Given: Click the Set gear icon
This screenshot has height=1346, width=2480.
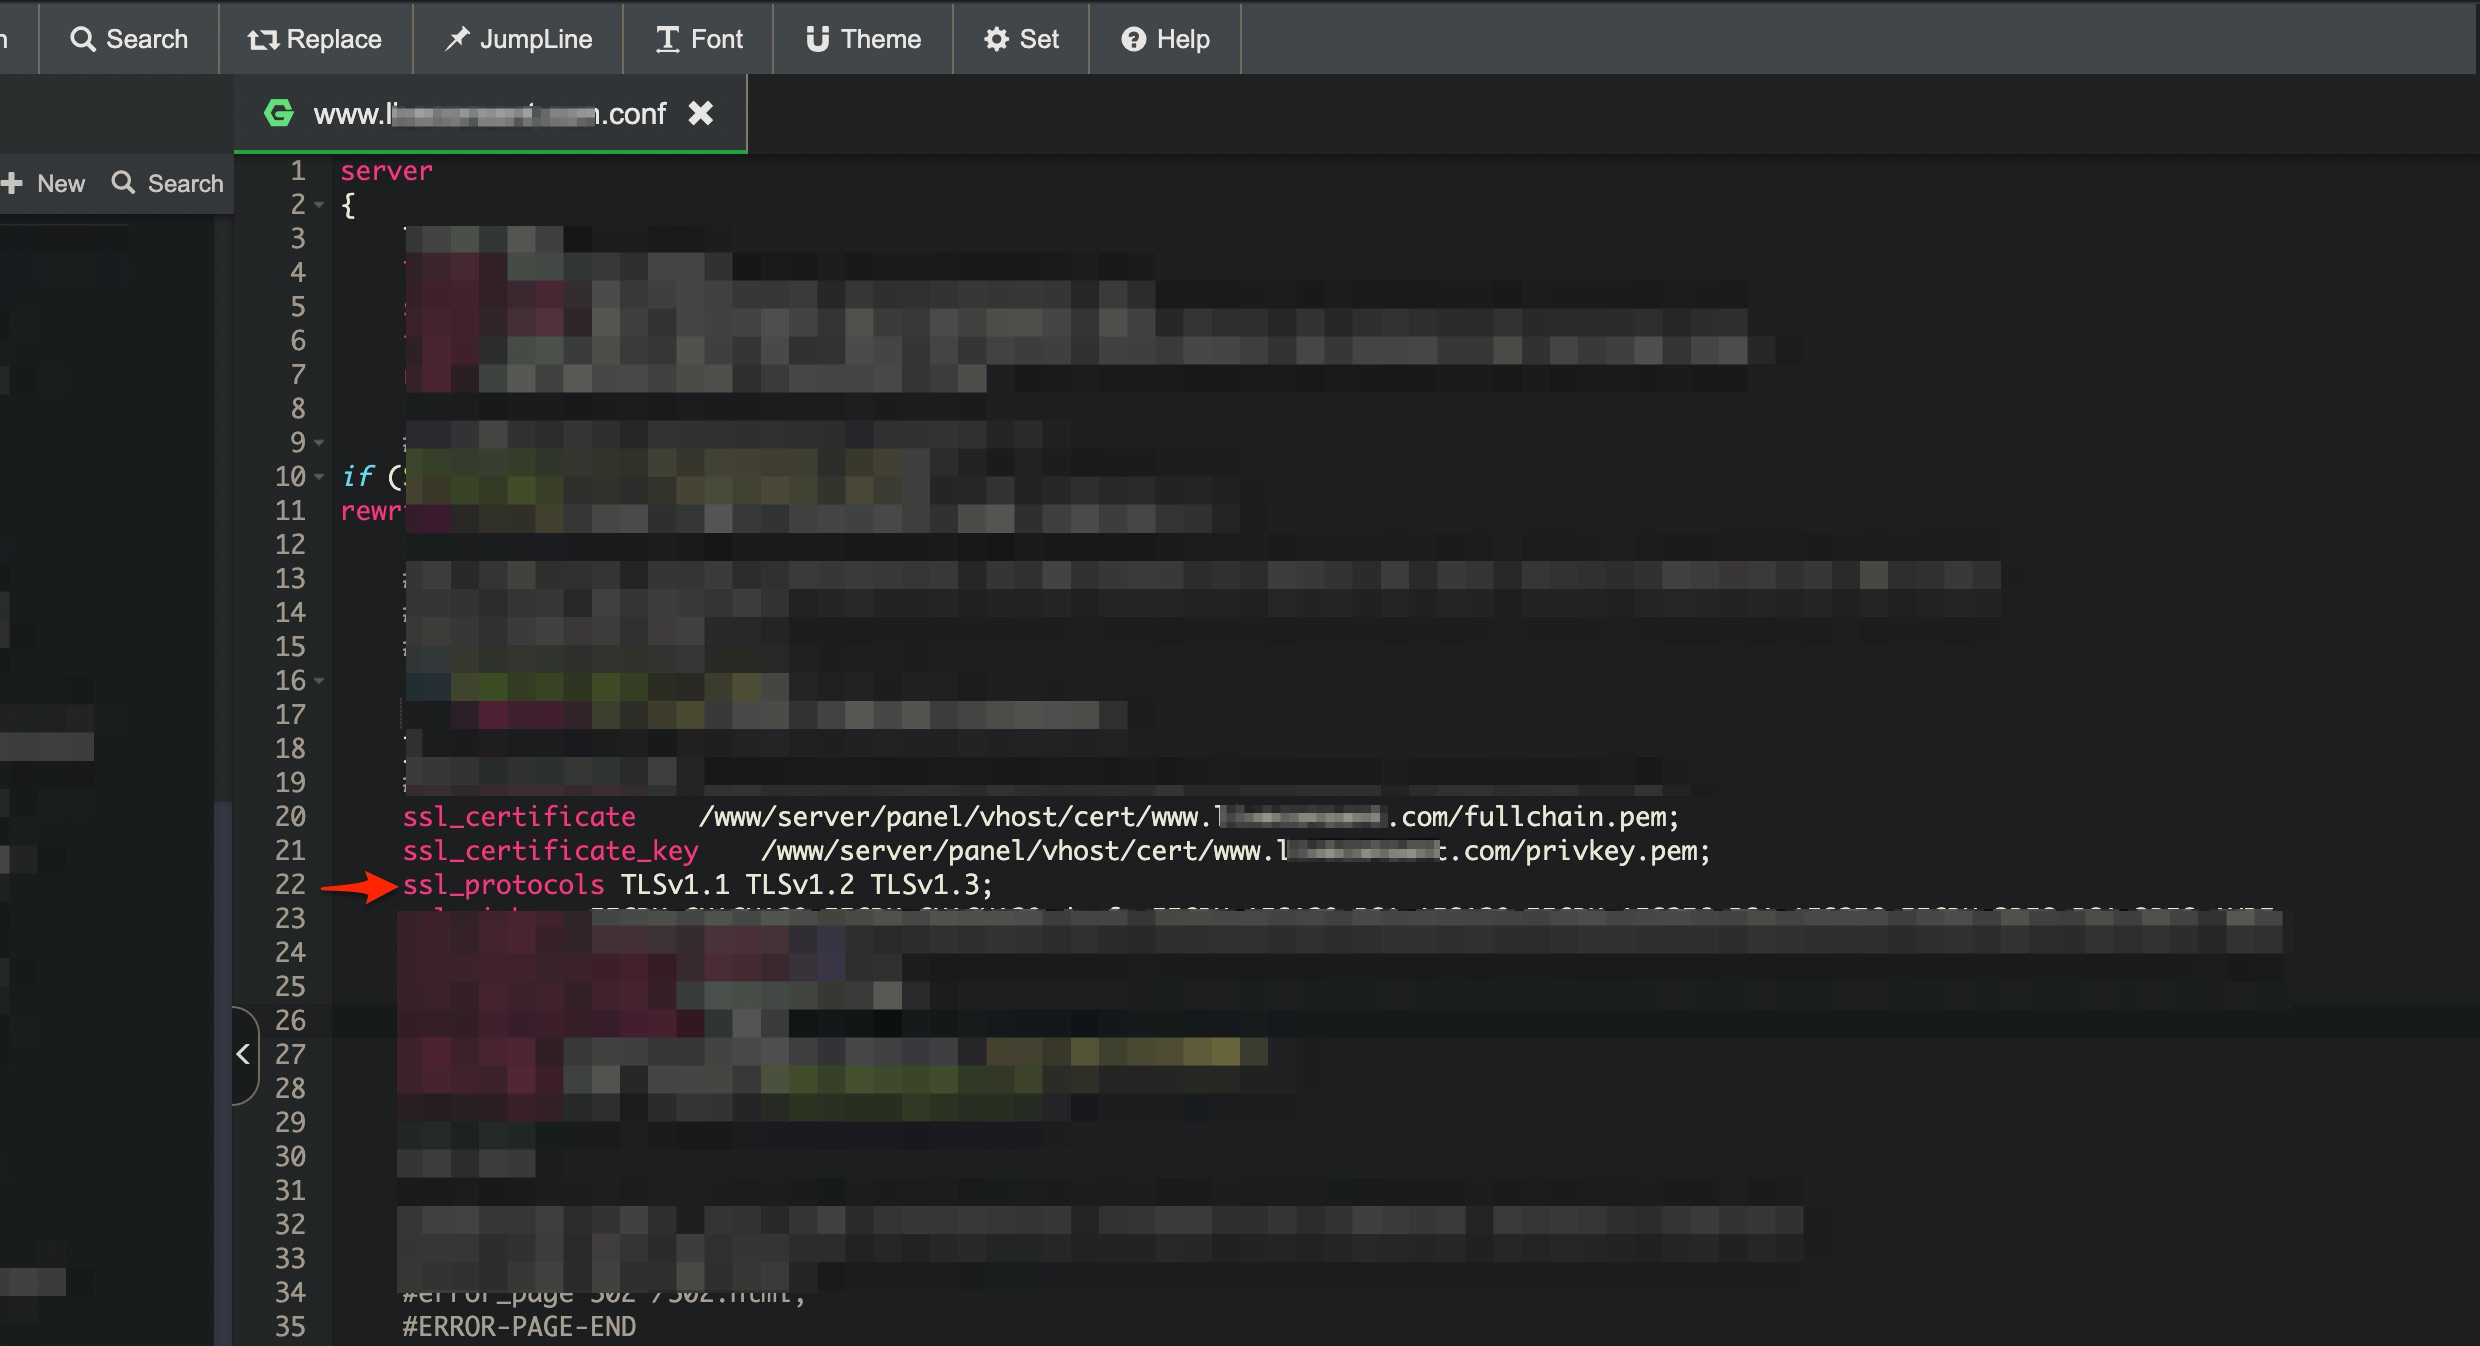Looking at the screenshot, I should (x=996, y=39).
